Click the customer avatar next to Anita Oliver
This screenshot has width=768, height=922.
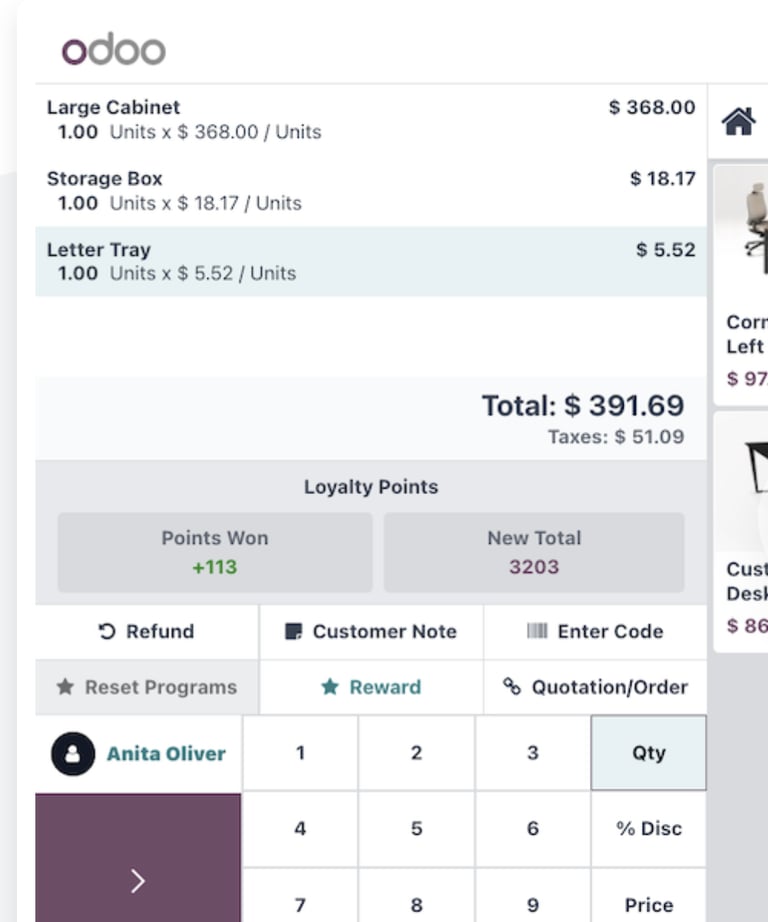click(x=73, y=753)
